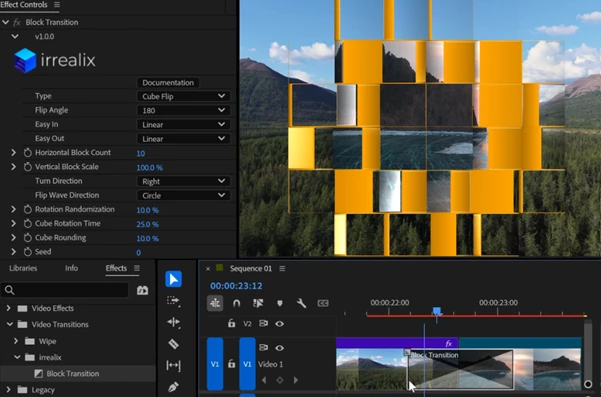Open the Effect Controls panel menu

coord(57,5)
